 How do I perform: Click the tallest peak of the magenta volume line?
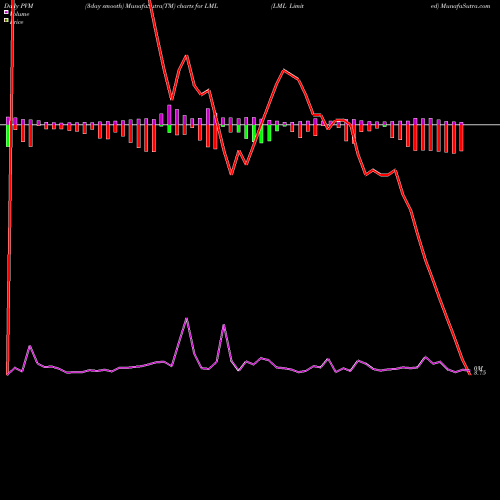(186, 318)
